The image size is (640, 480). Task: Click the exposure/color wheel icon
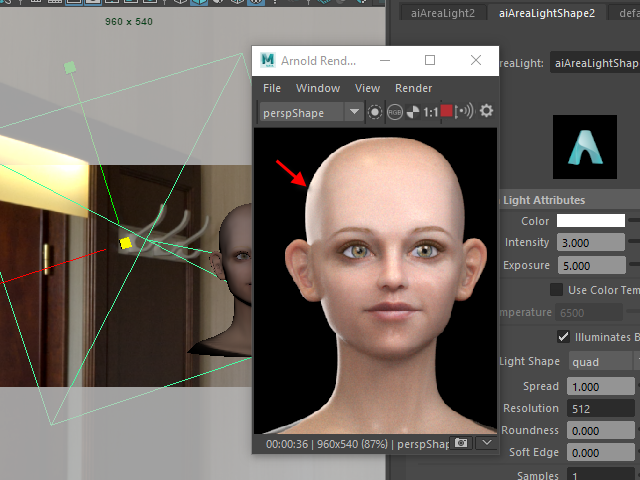click(x=412, y=112)
